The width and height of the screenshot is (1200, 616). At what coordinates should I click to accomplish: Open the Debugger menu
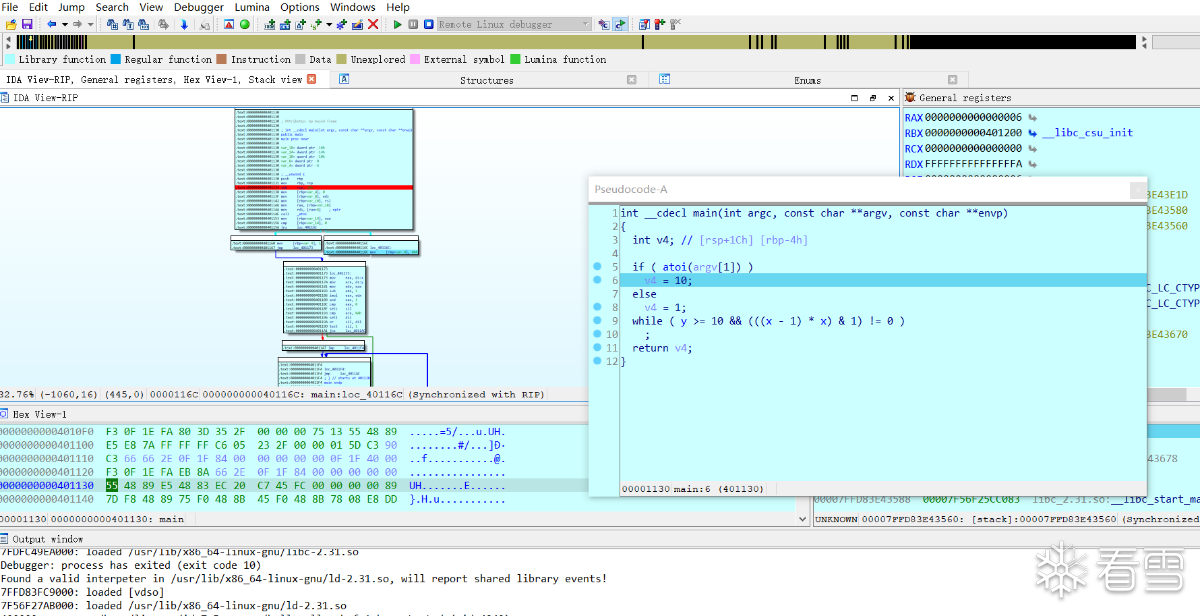tap(199, 7)
